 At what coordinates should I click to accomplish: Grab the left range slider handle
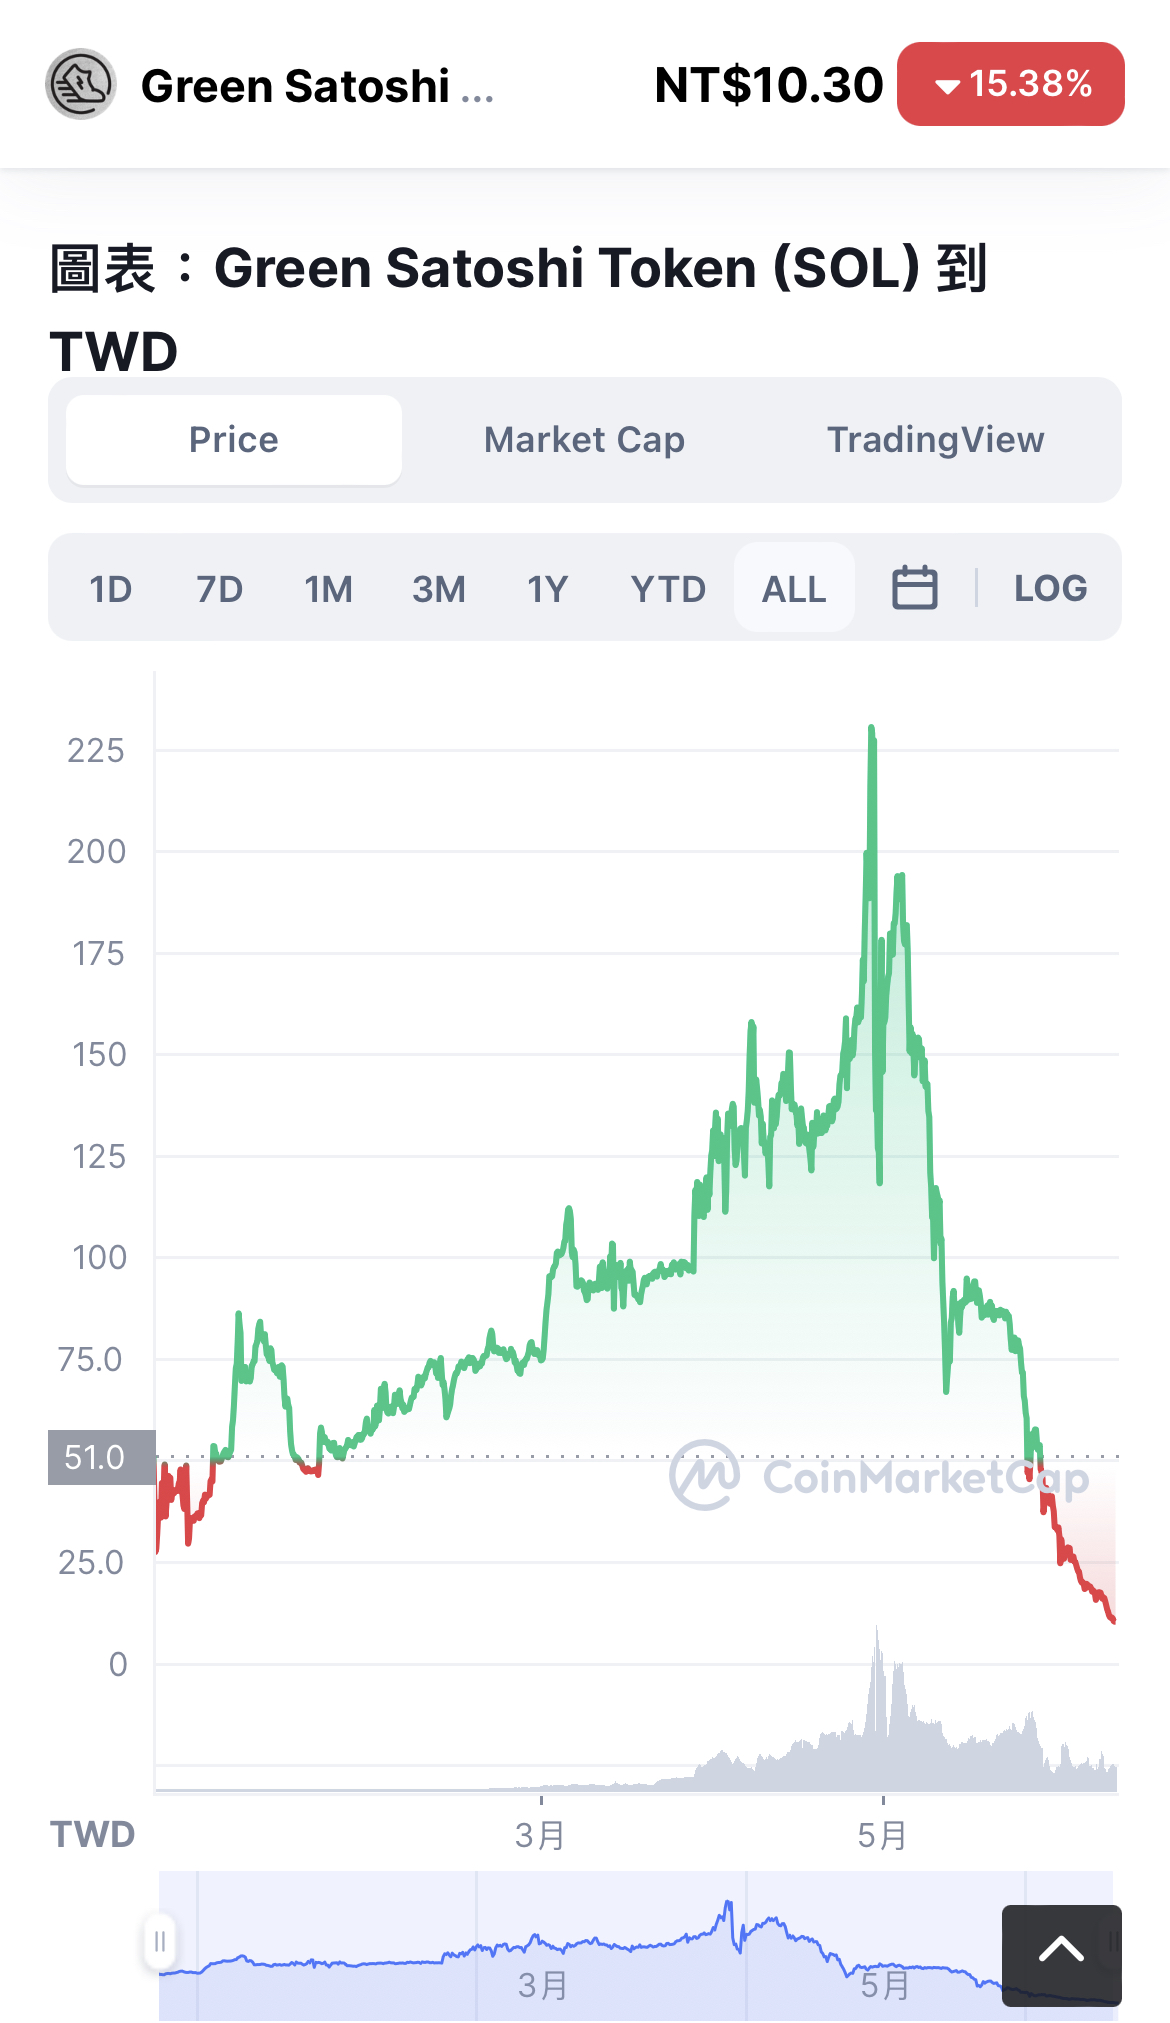point(160,1942)
